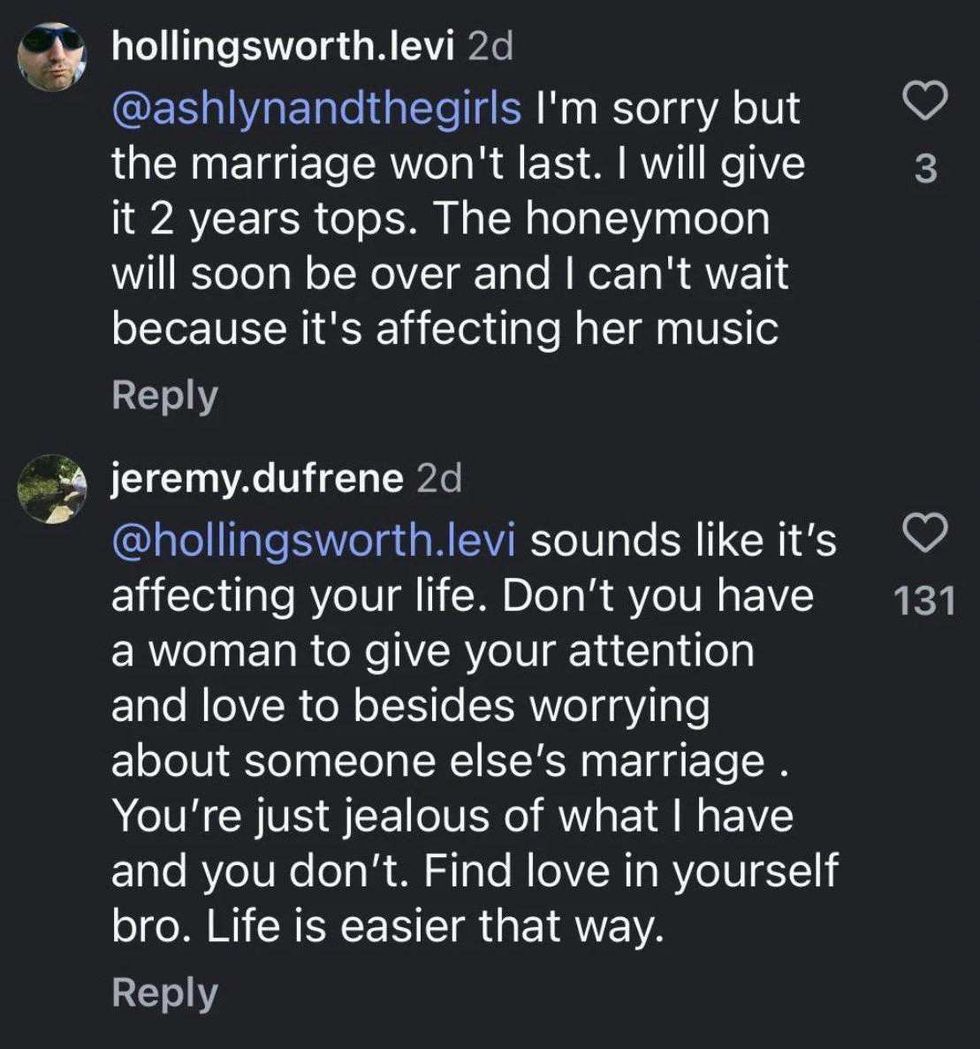980x1049 pixels.
Task: Click the "because it's affecting her music" line
Action: [x=444, y=329]
